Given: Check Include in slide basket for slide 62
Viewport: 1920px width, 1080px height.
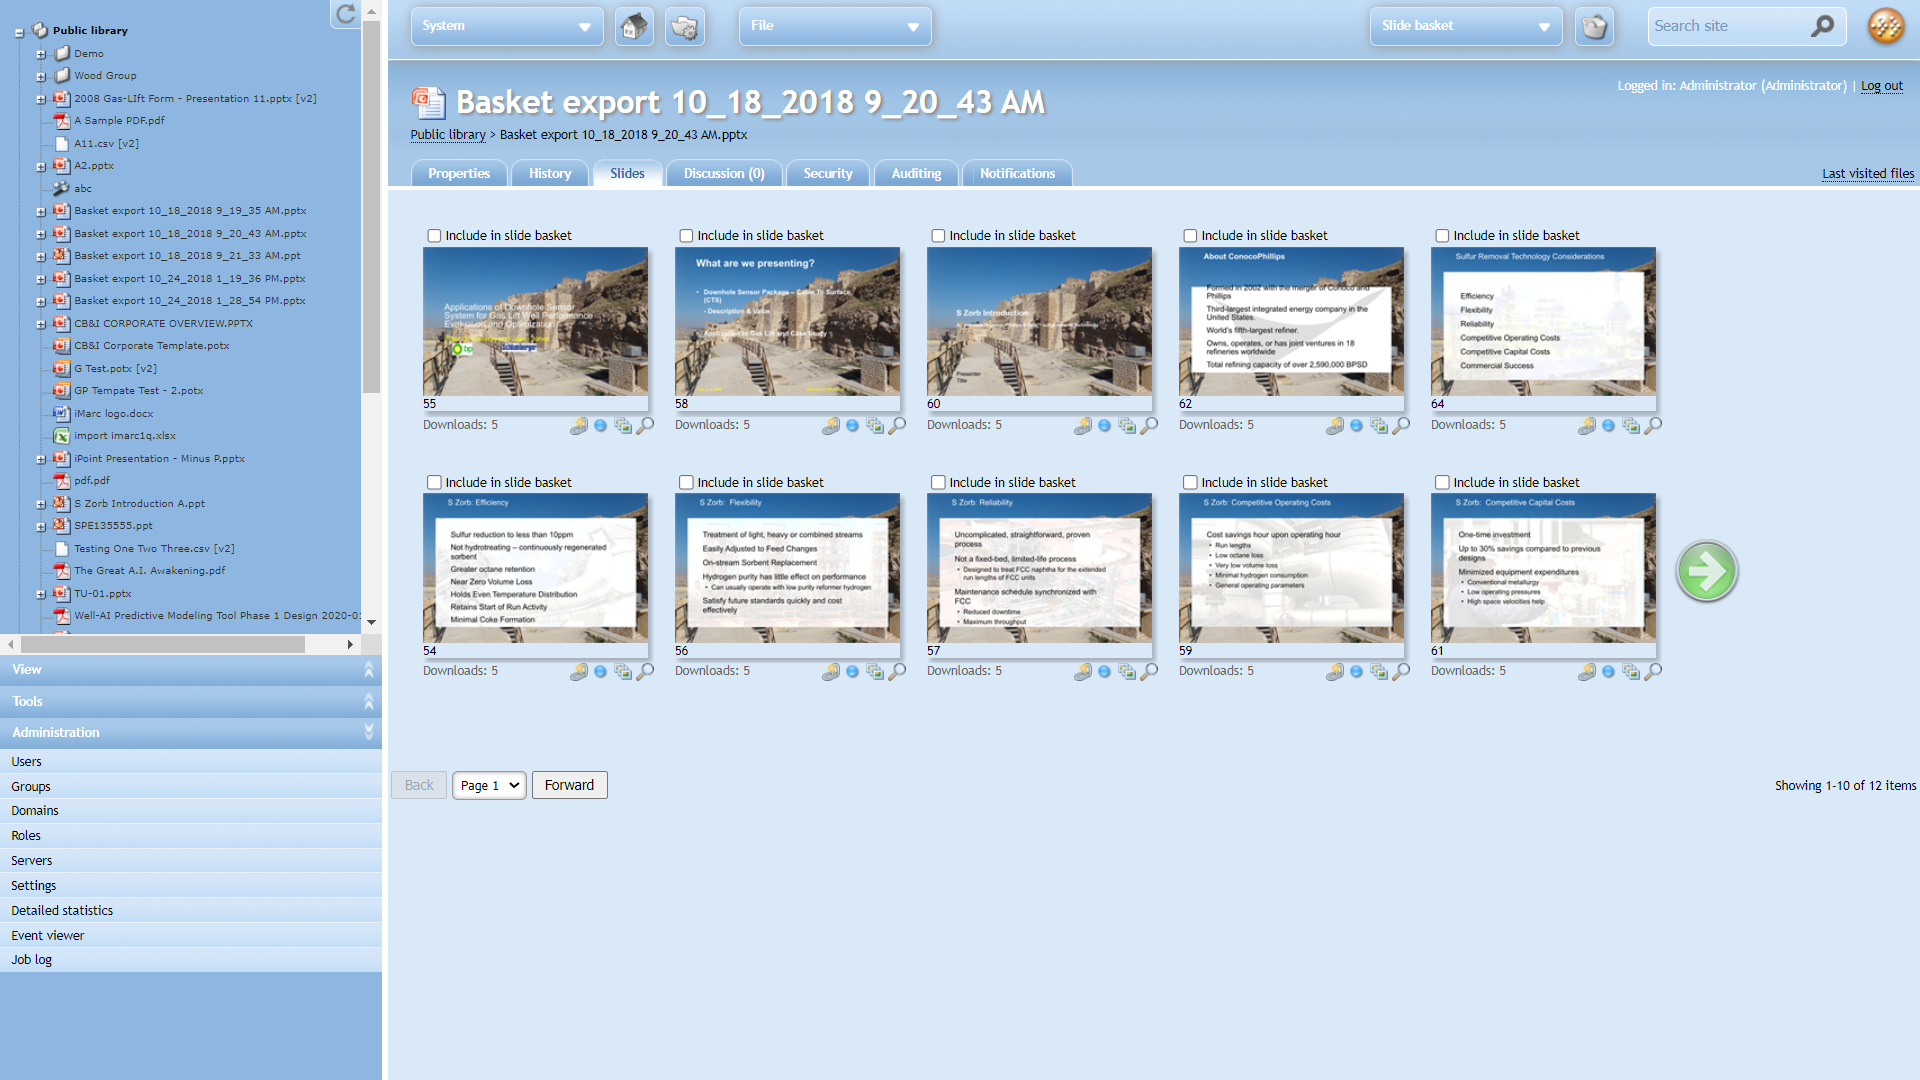Looking at the screenshot, I should (x=1190, y=236).
